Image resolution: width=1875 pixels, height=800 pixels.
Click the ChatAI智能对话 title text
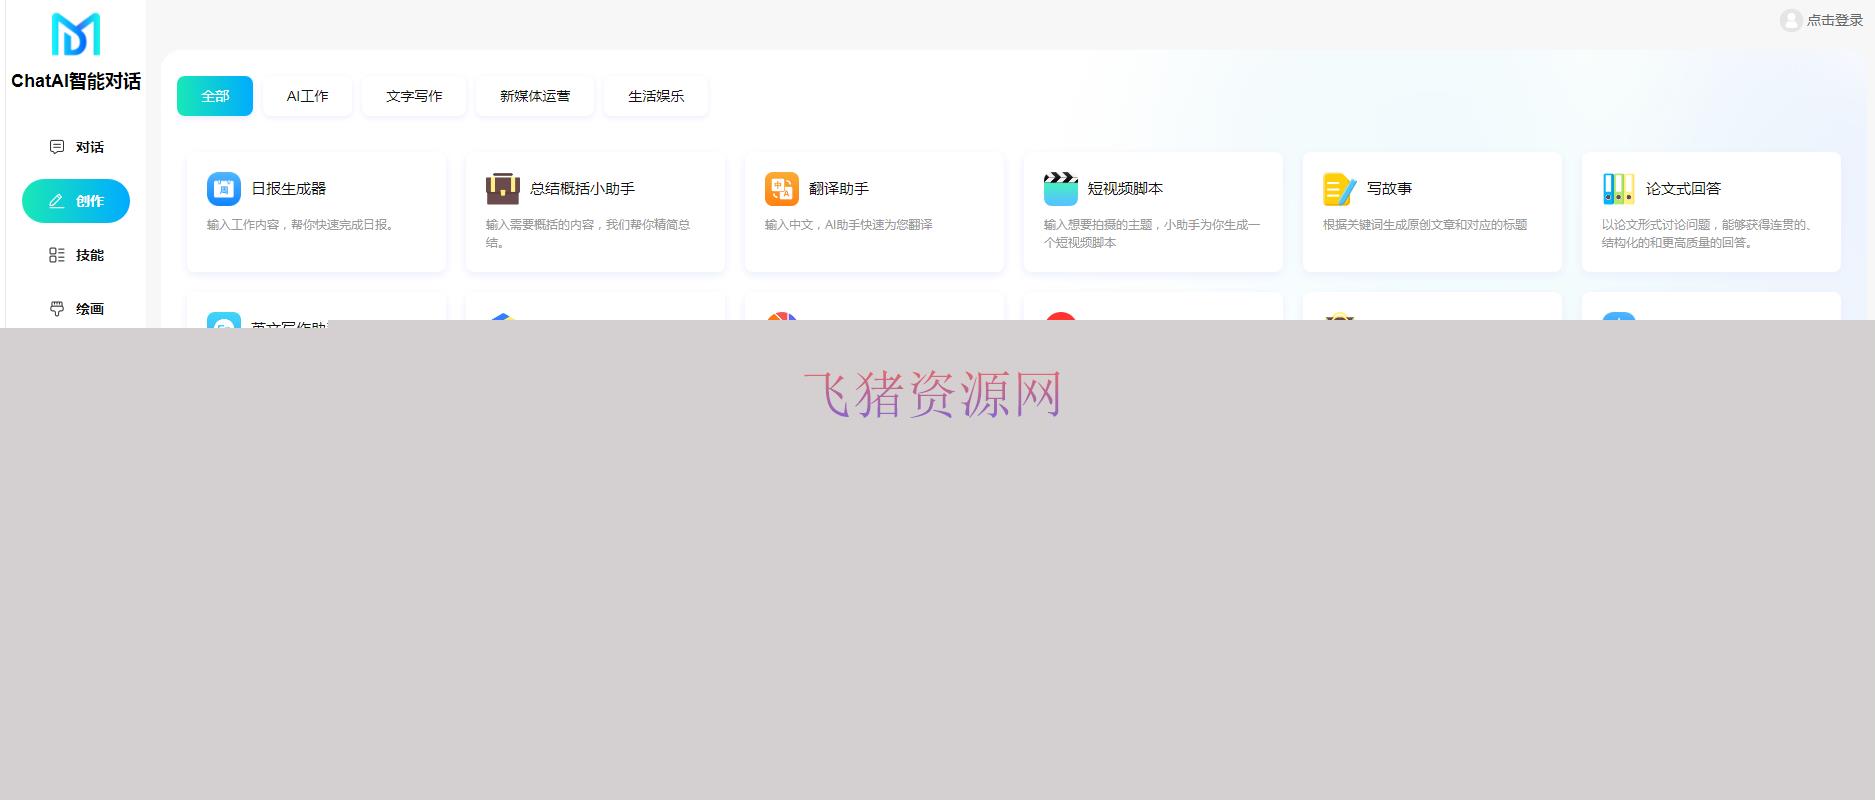(76, 81)
